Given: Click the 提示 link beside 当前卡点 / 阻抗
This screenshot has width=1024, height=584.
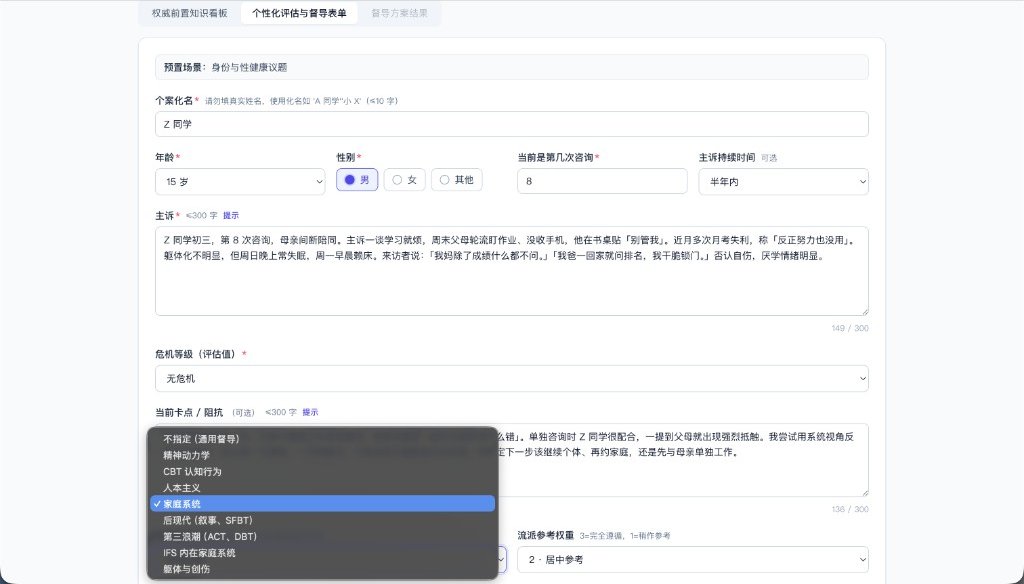Looking at the screenshot, I should pos(310,412).
